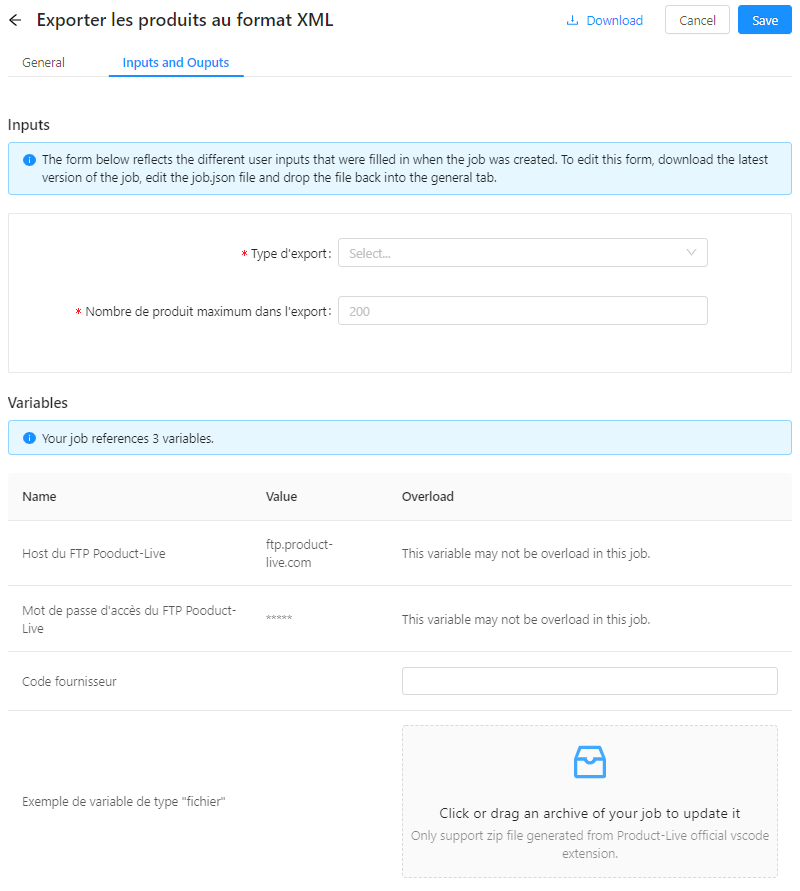This screenshot has height=891, width=800.
Task: Click the Download button with tray icon
Action: pyautogui.click(x=604, y=20)
